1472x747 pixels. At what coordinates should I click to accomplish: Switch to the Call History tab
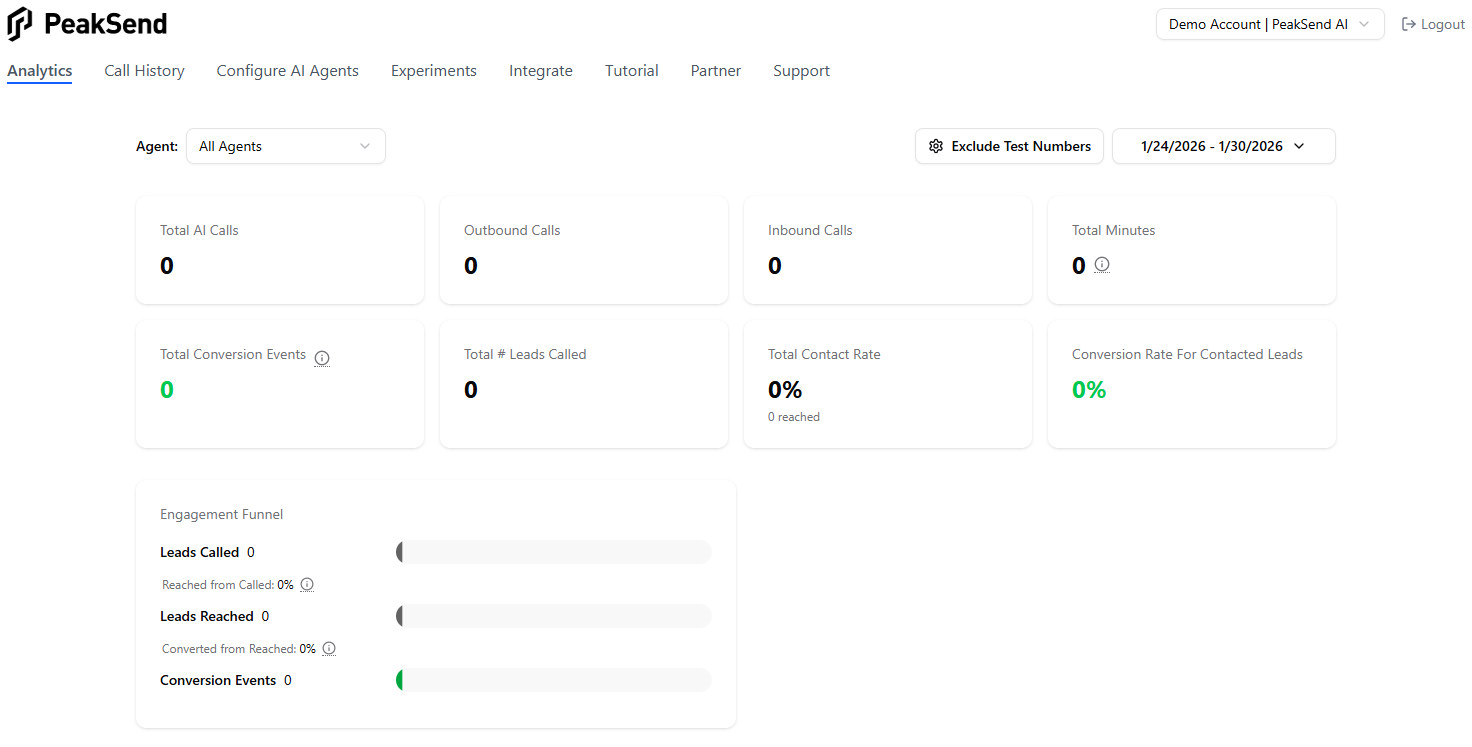[144, 71]
